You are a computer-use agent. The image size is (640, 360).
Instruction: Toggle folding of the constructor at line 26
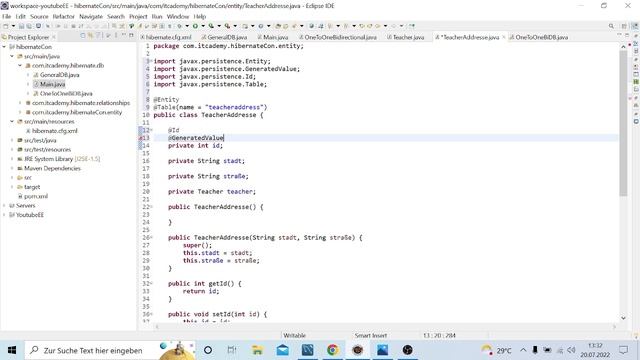click(151, 238)
